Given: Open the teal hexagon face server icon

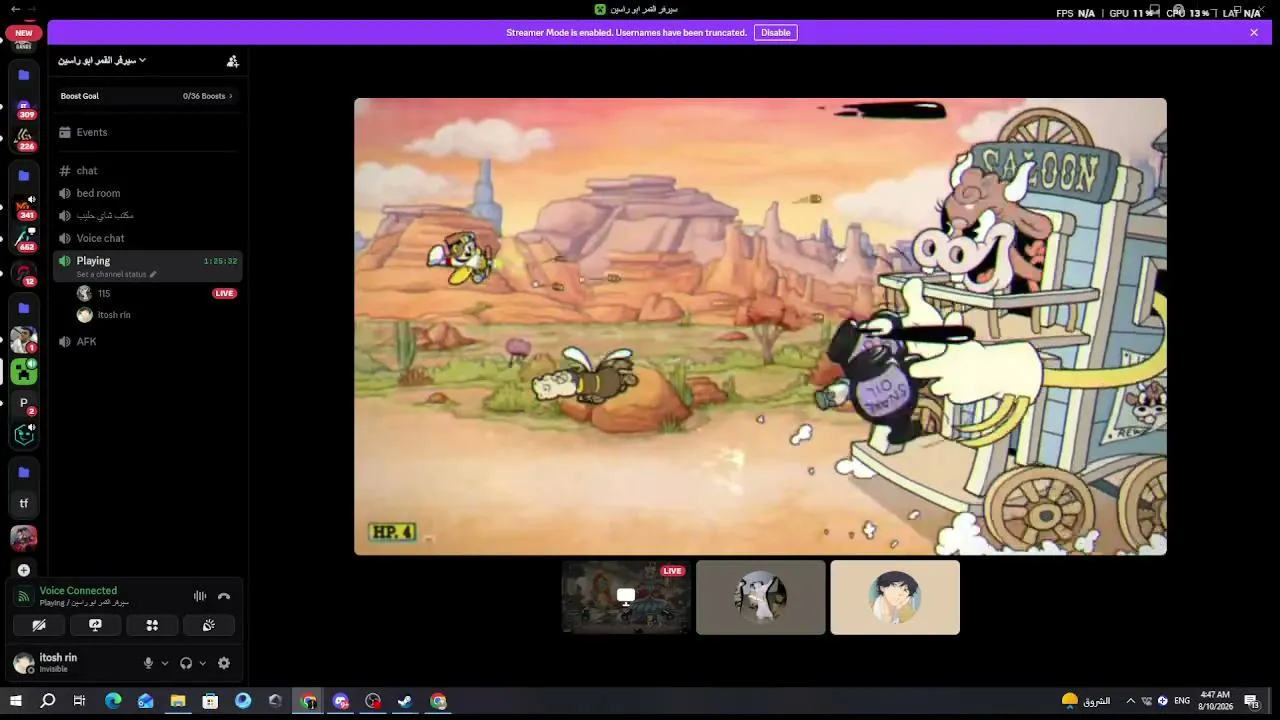Looking at the screenshot, I should pyautogui.click(x=24, y=434).
